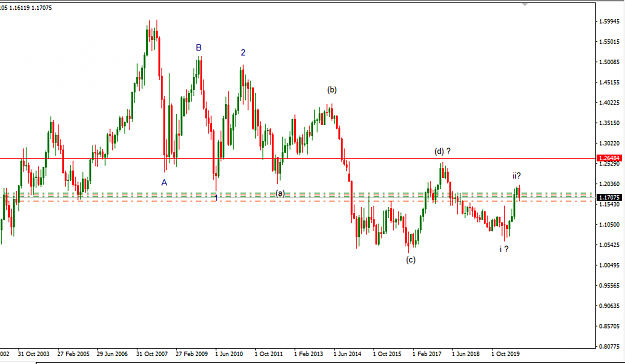Select the blue wave label B

point(199,47)
